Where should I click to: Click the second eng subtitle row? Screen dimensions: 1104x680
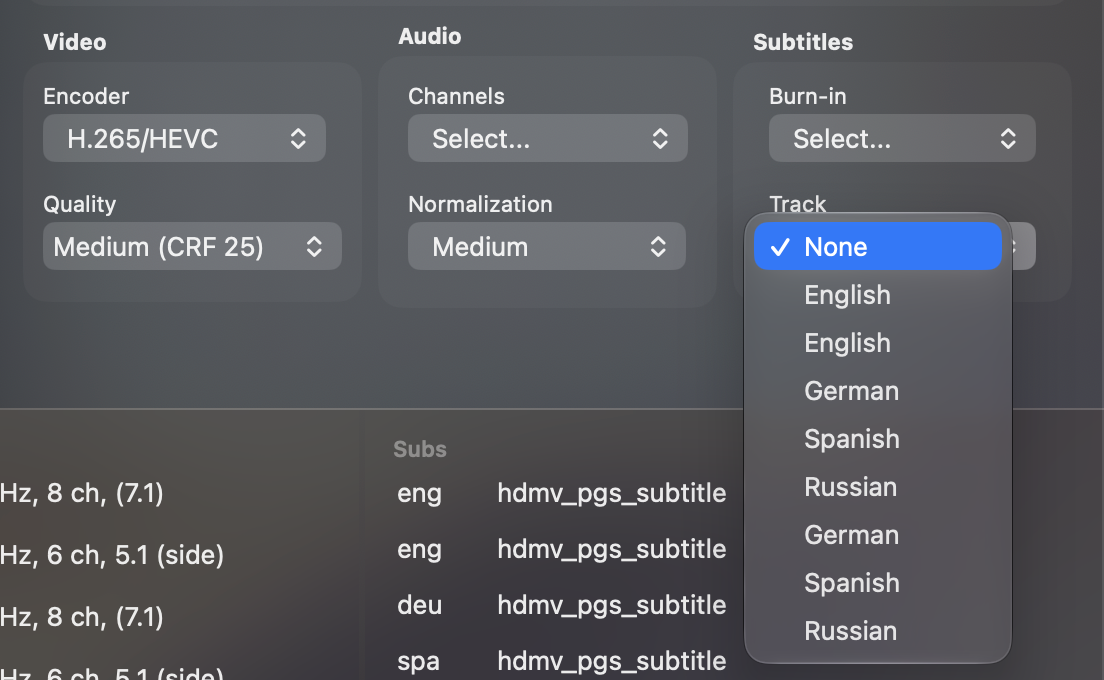(561, 549)
